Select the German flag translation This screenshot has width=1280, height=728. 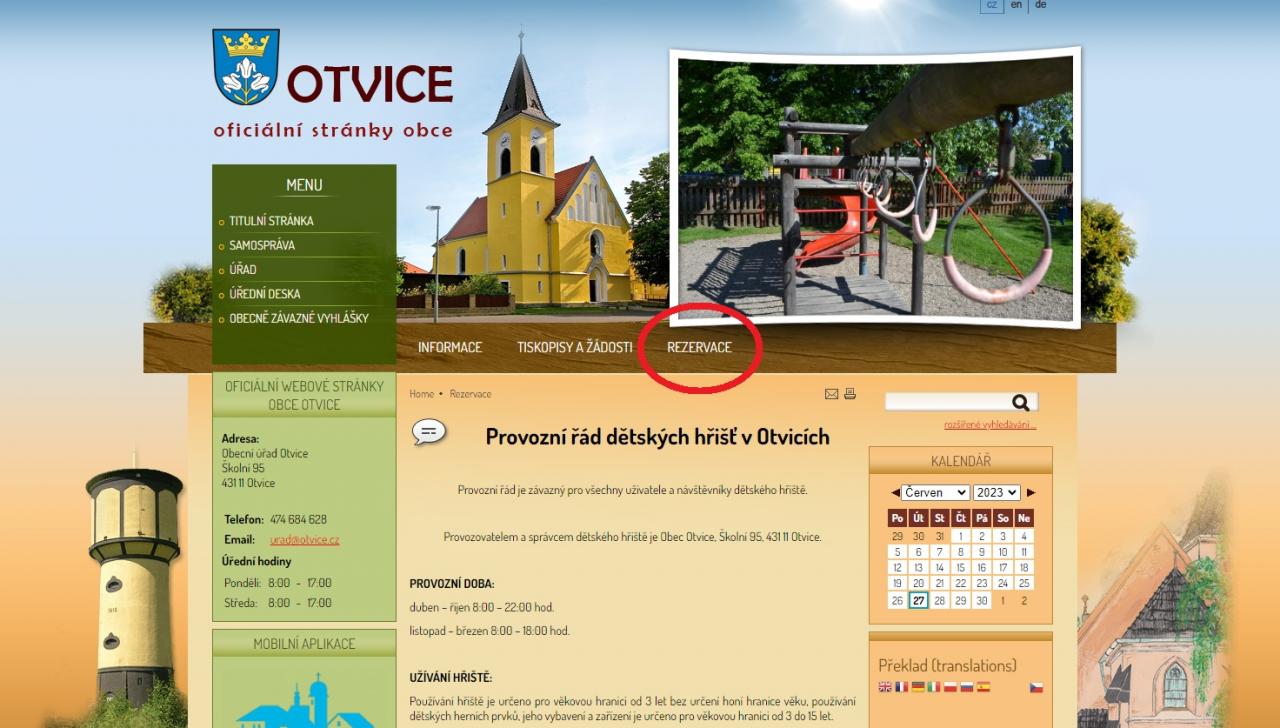tap(918, 687)
